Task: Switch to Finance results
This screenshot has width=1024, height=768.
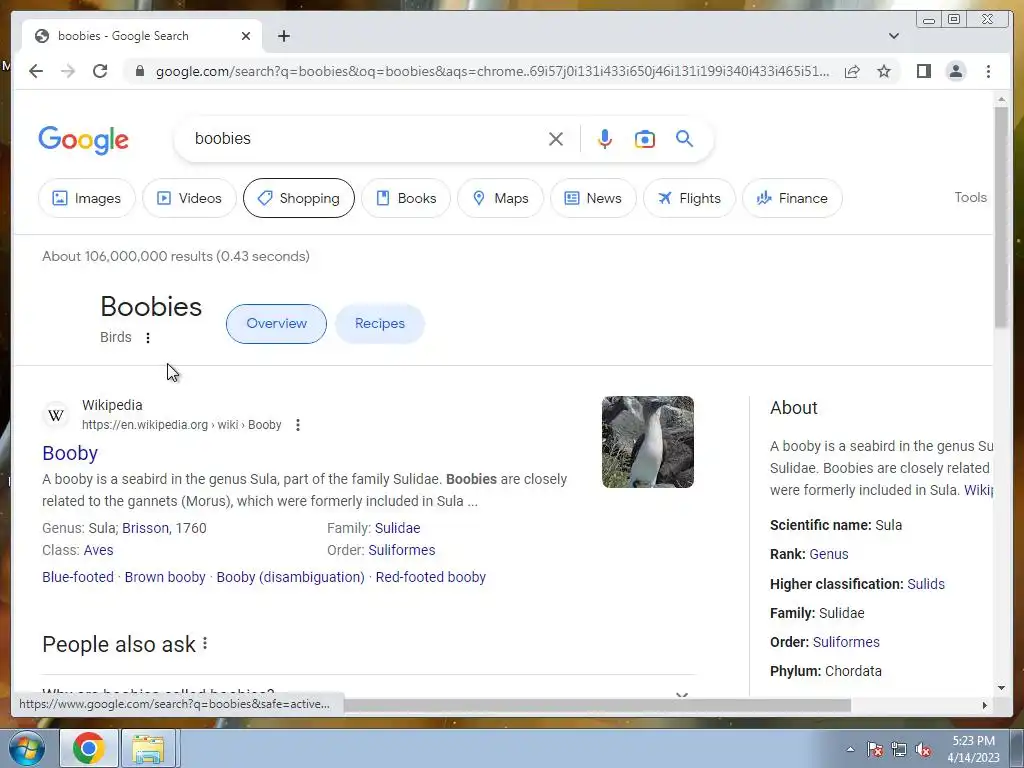Action: tap(792, 198)
